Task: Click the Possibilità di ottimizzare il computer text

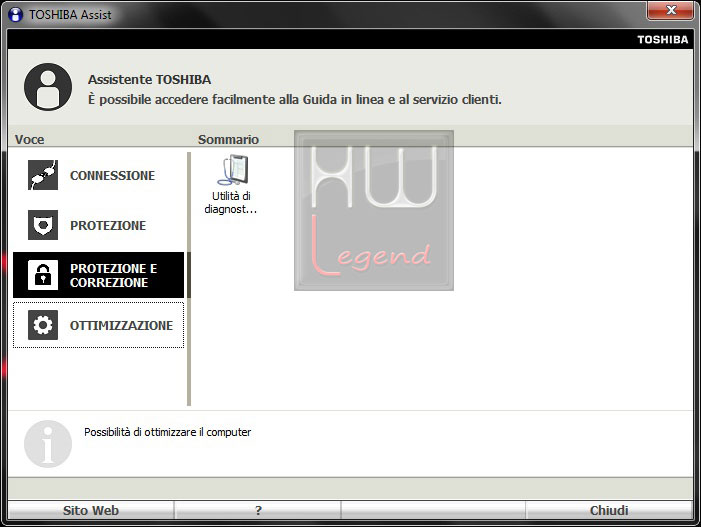Action: click(168, 432)
